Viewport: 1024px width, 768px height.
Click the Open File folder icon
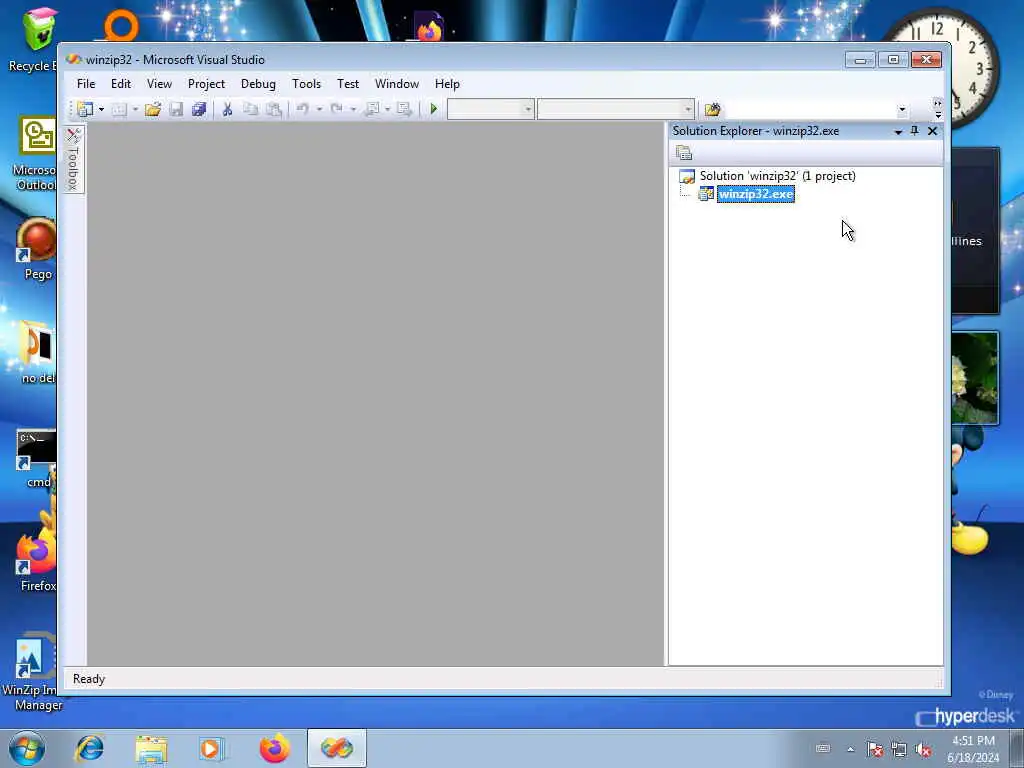coord(153,109)
